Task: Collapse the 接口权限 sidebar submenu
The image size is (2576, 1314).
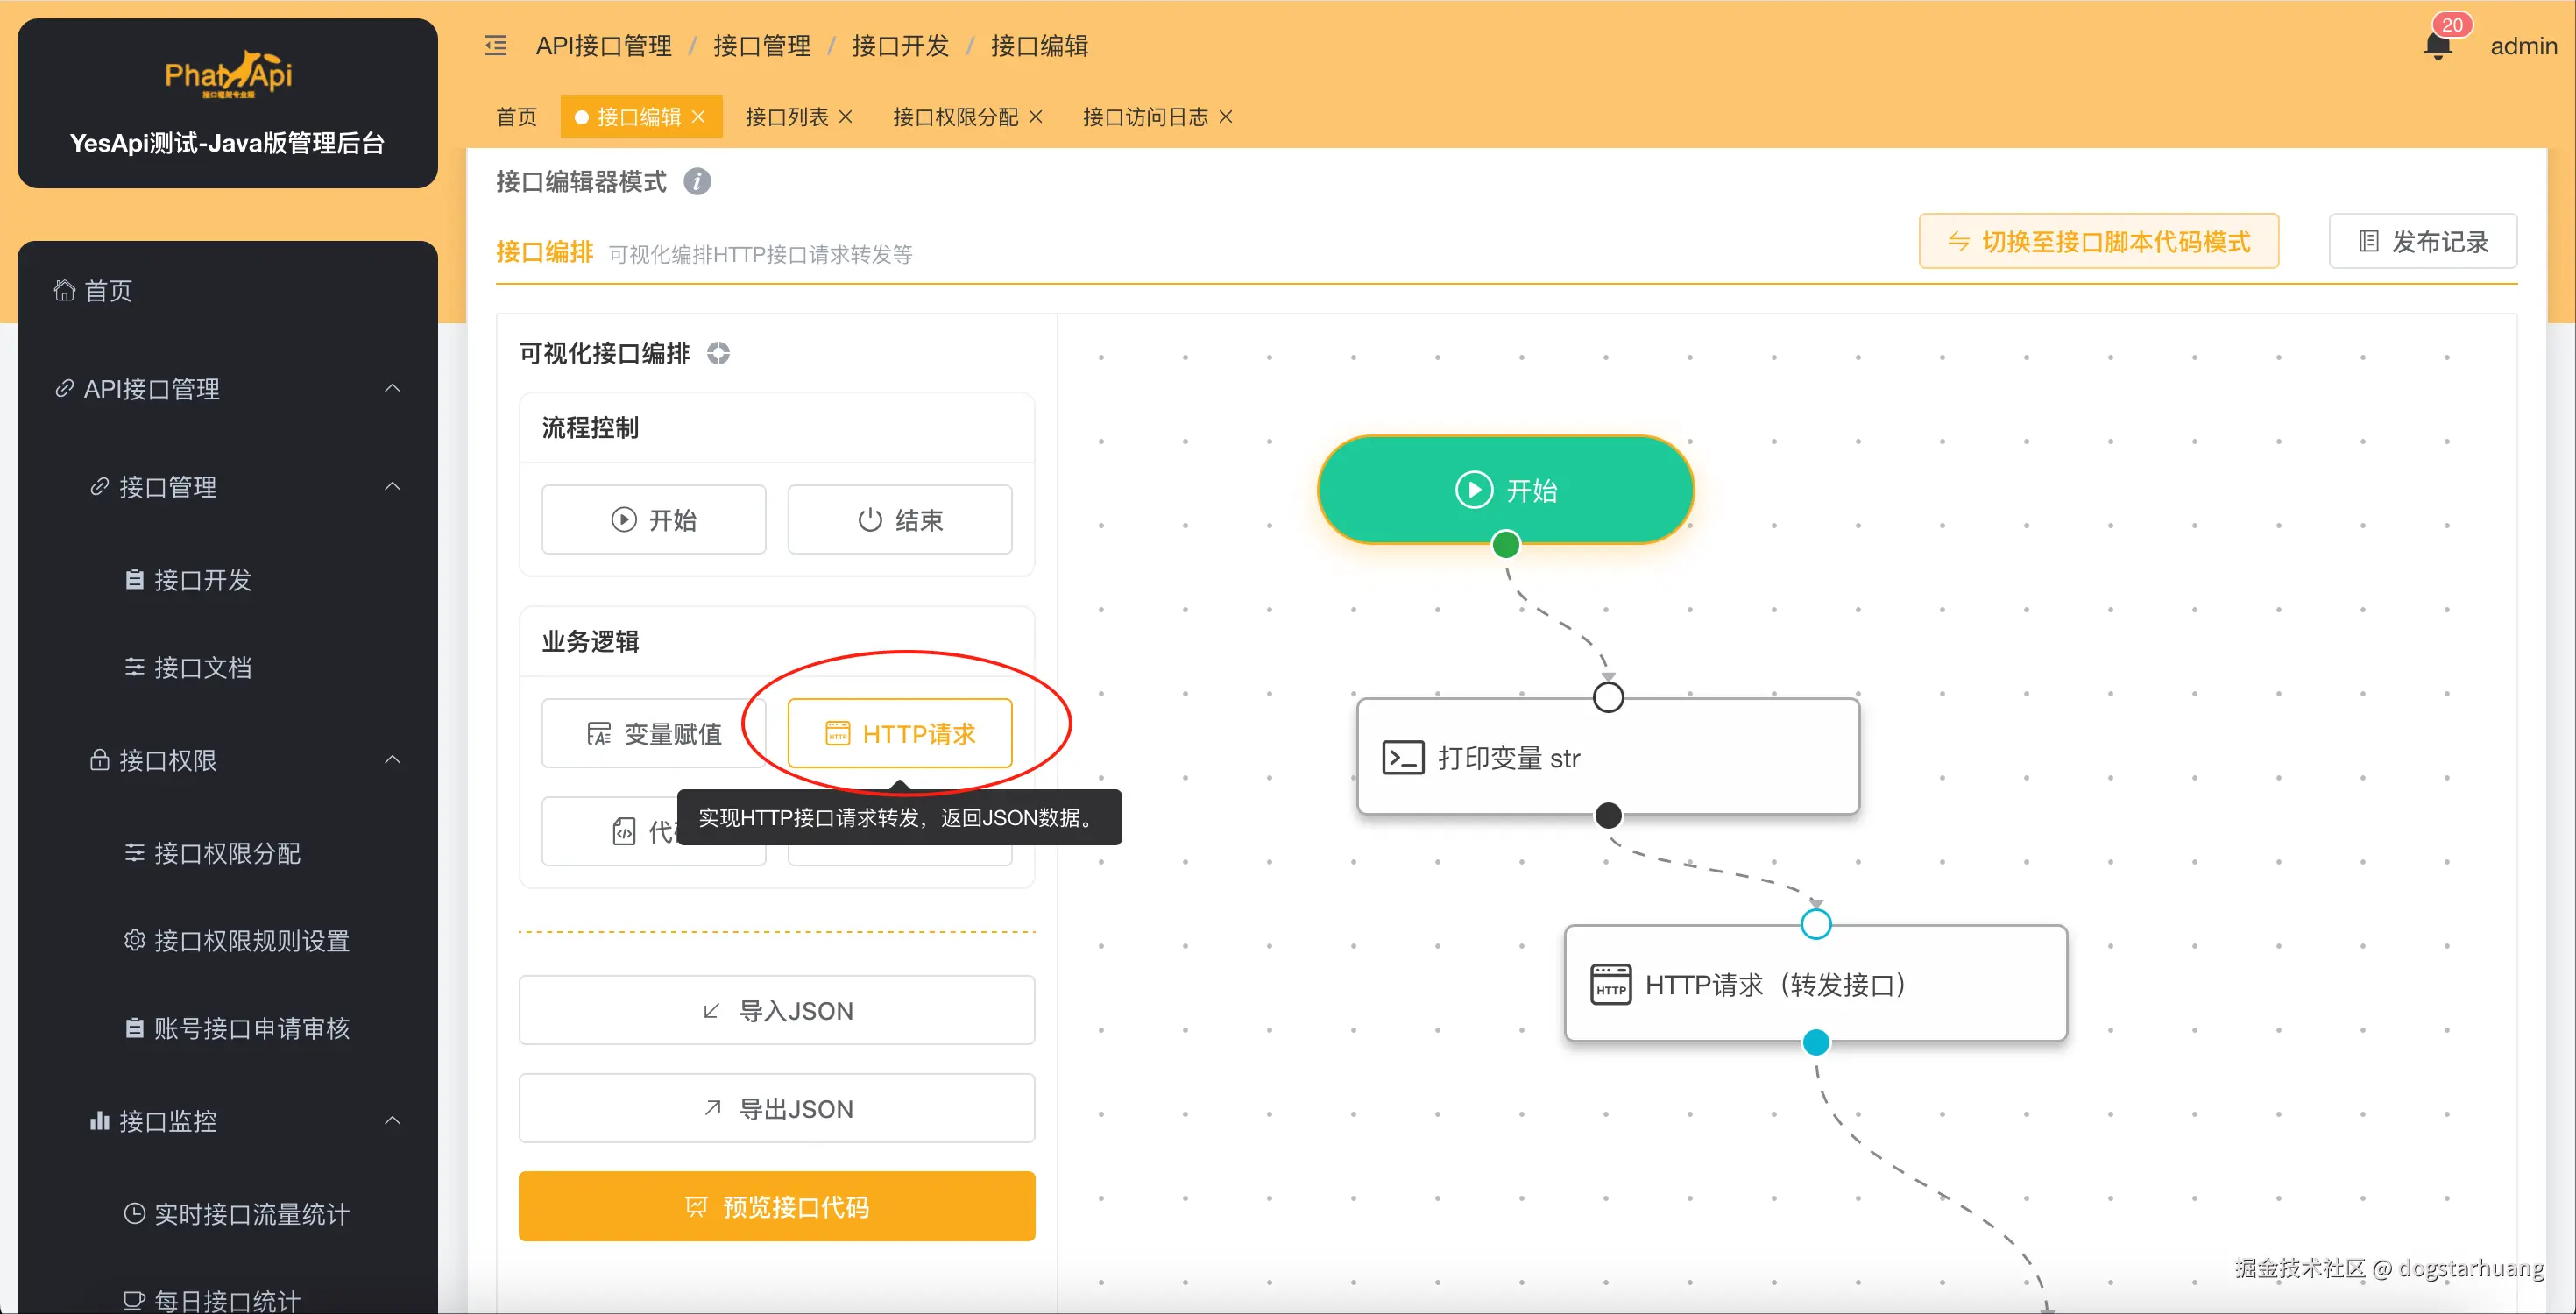Action: coord(393,760)
